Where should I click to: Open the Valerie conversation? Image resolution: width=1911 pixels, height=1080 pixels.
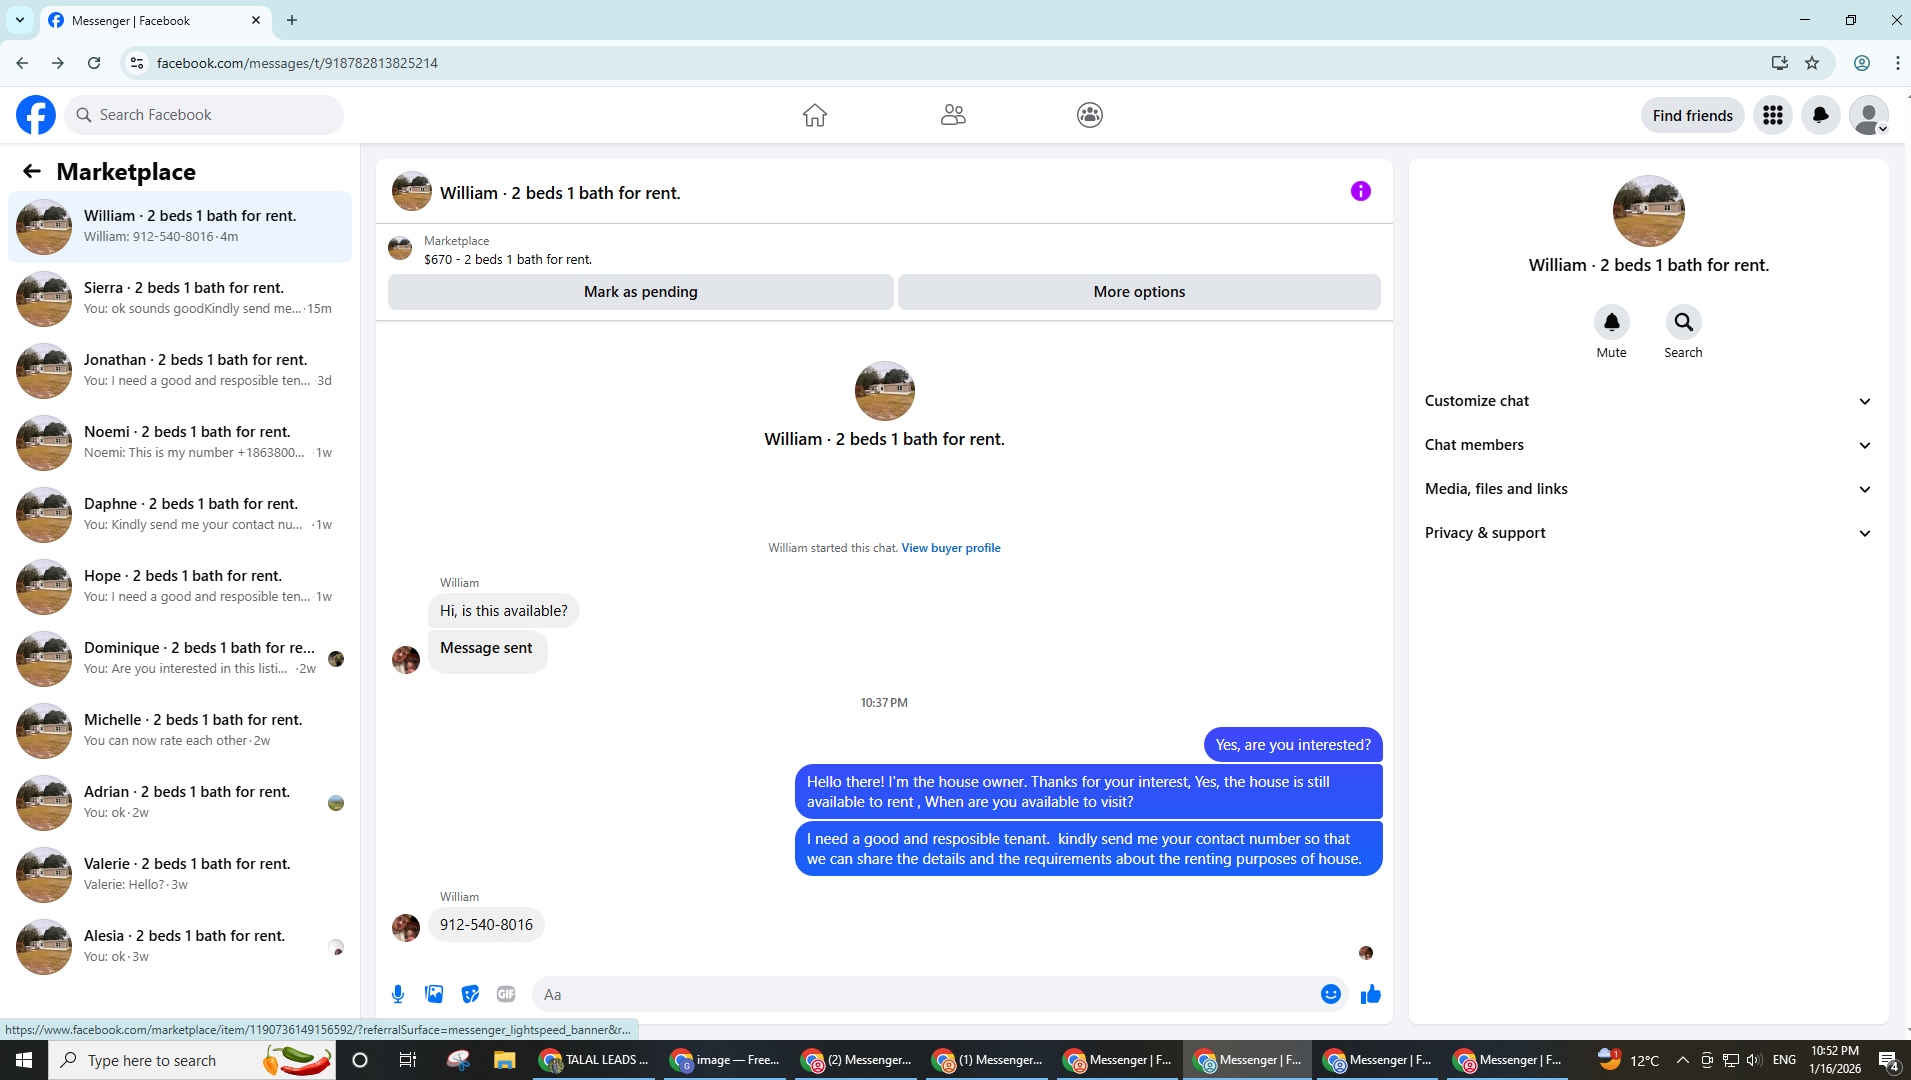pos(180,875)
